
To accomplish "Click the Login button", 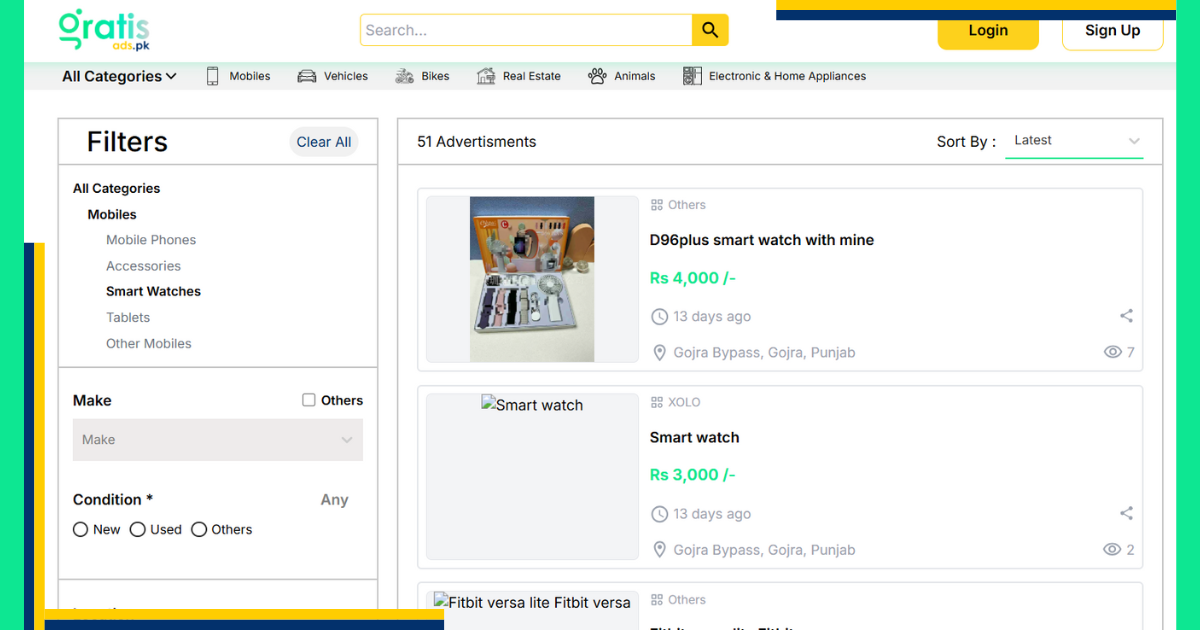I will [988, 30].
